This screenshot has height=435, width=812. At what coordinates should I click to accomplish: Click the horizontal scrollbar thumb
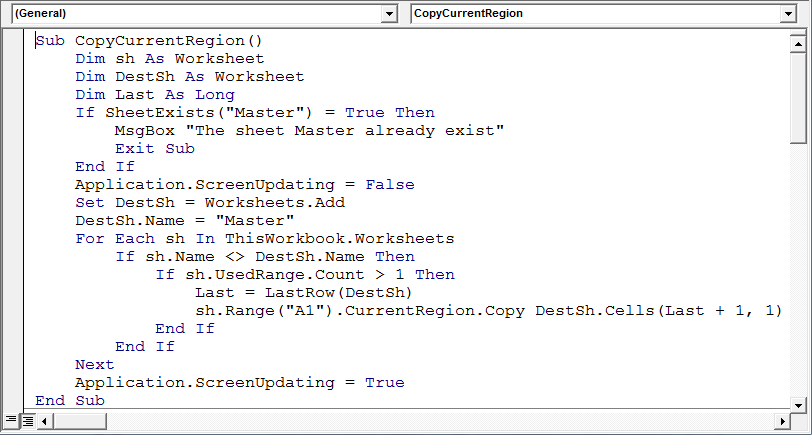tap(79, 421)
